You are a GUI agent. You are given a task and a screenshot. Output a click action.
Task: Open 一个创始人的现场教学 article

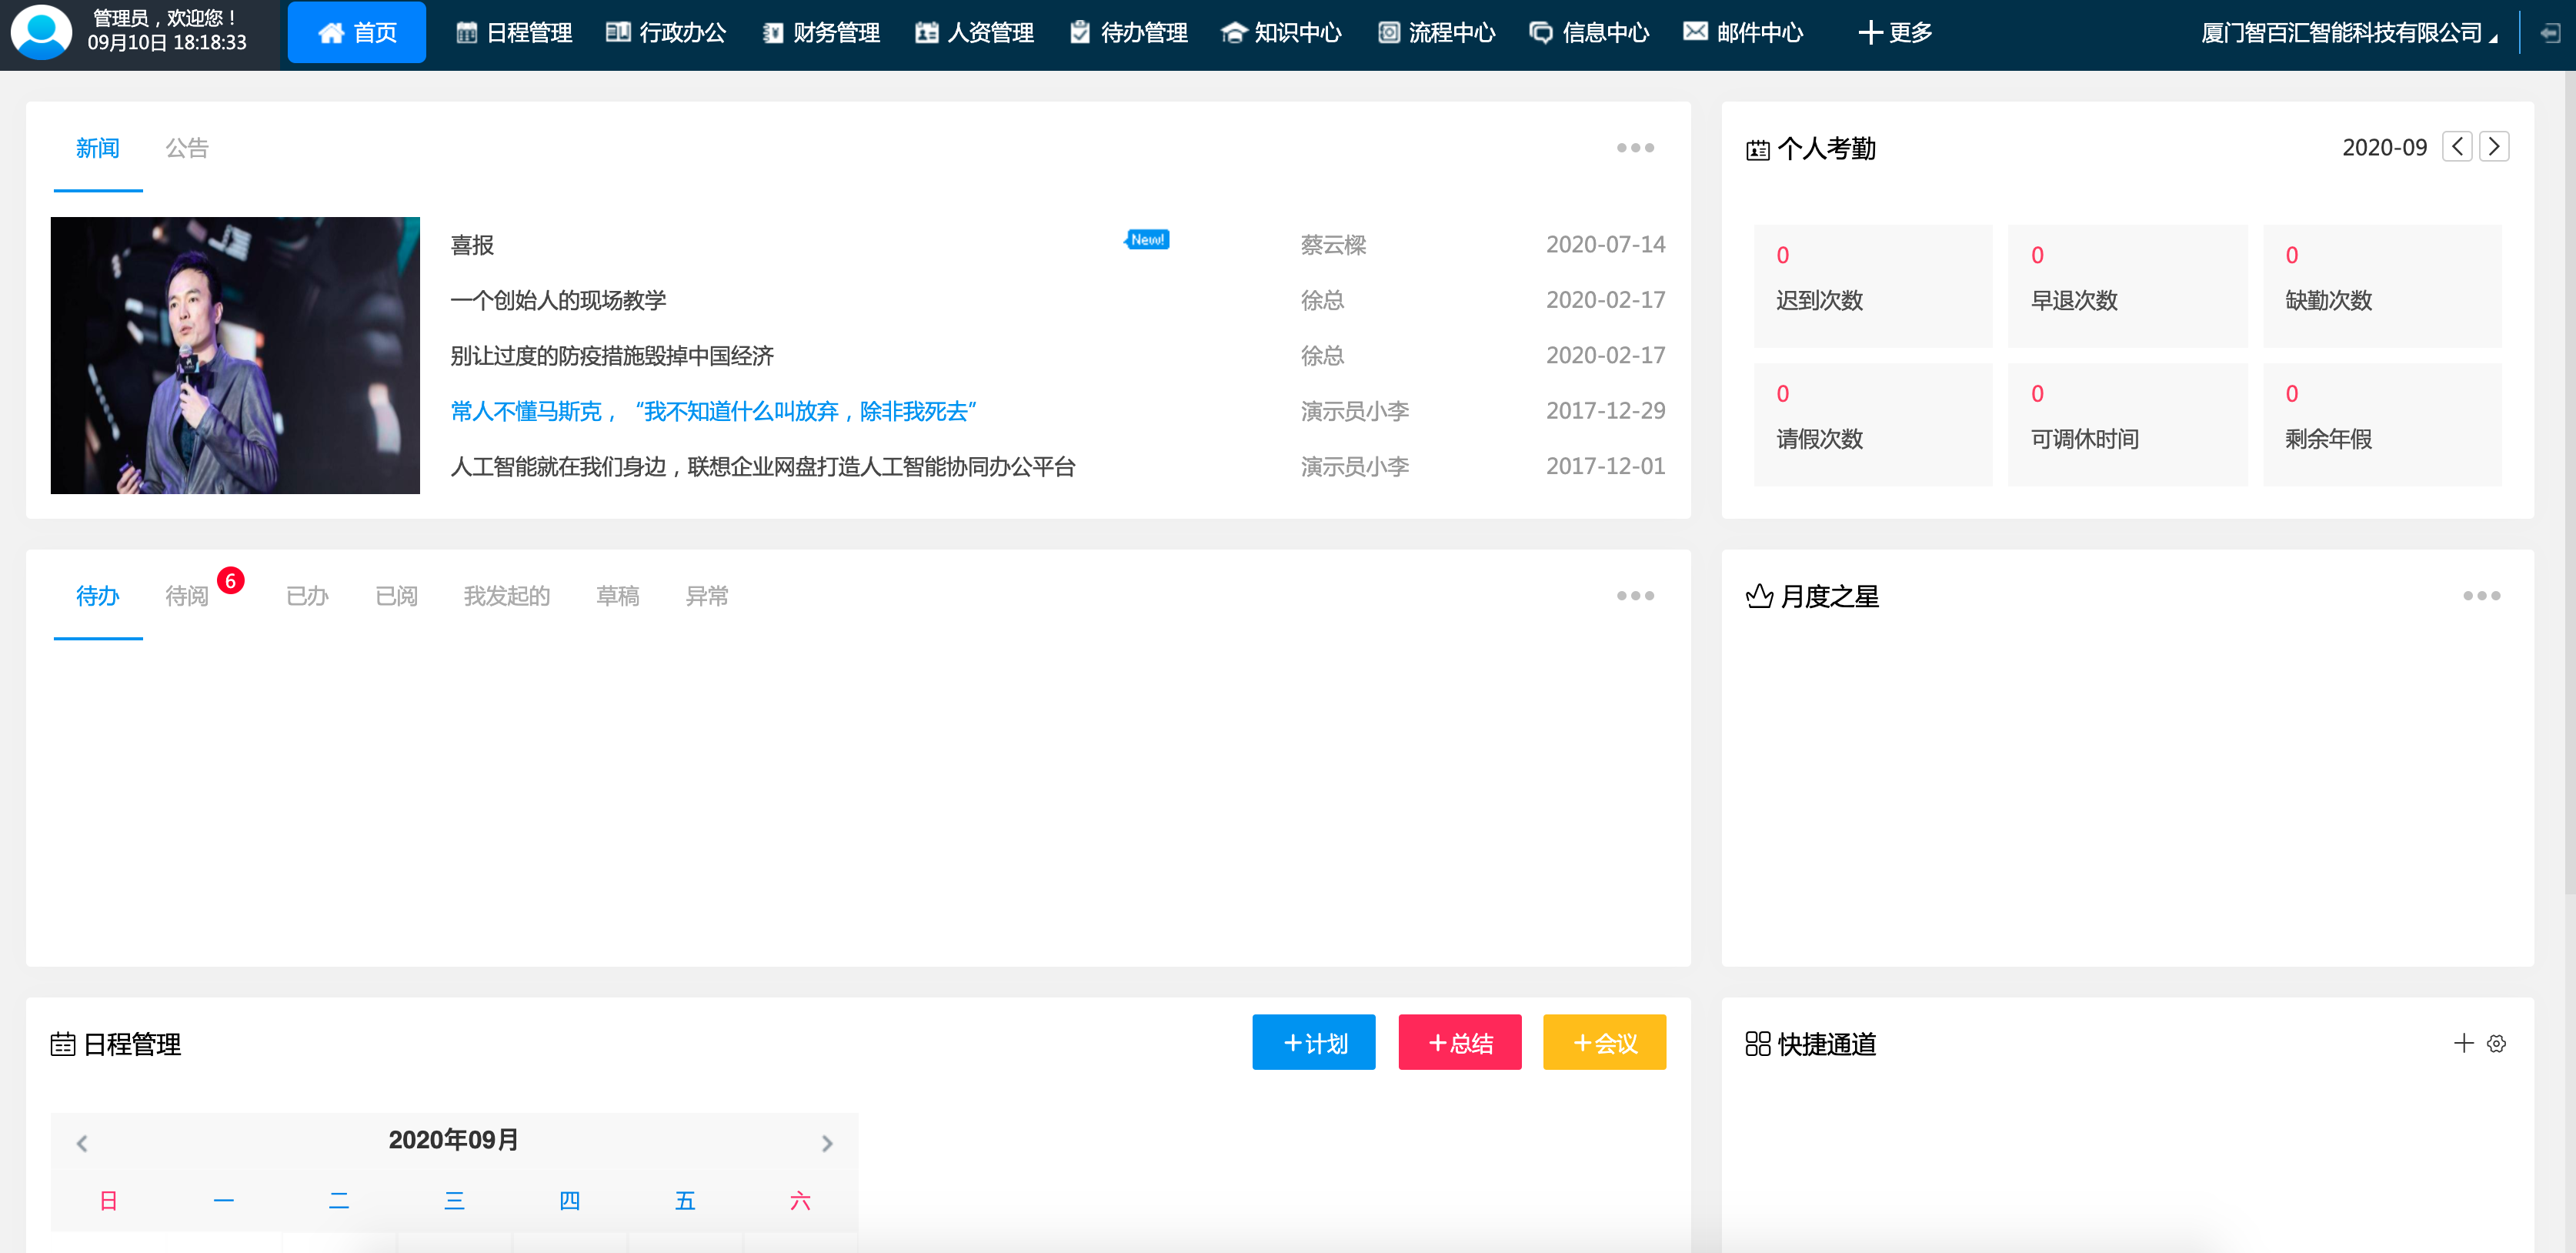click(x=558, y=300)
